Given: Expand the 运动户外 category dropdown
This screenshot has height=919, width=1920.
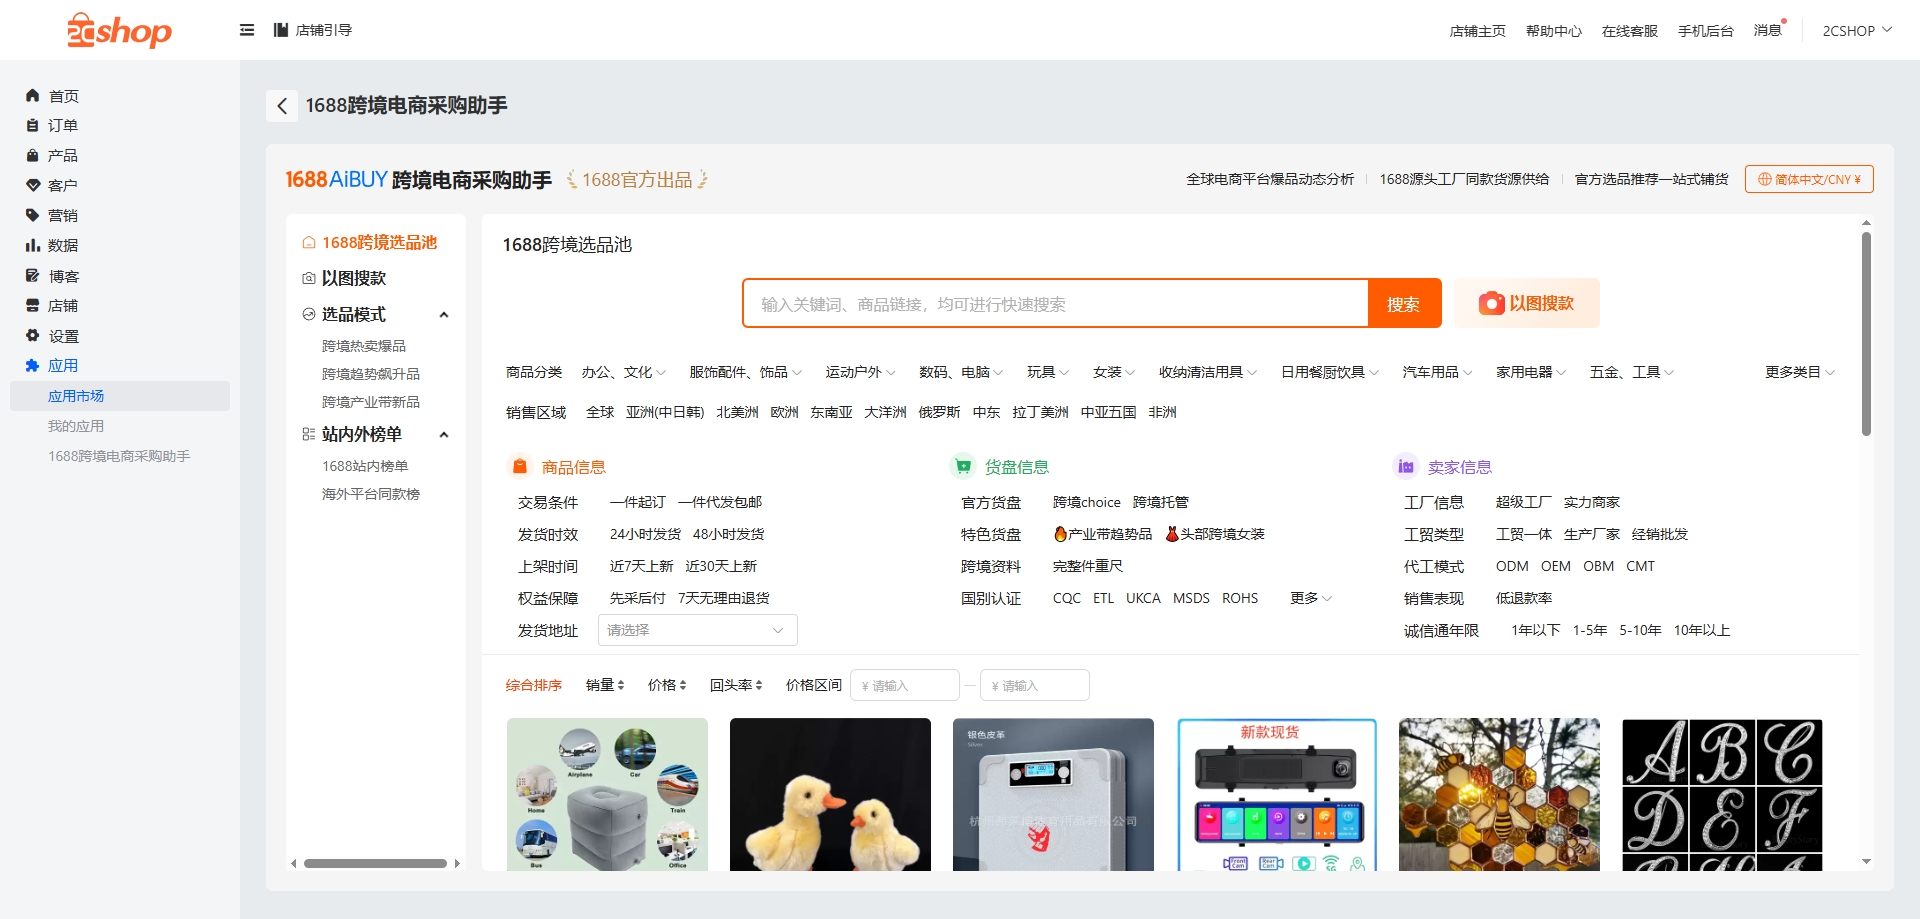Looking at the screenshot, I should pos(860,372).
